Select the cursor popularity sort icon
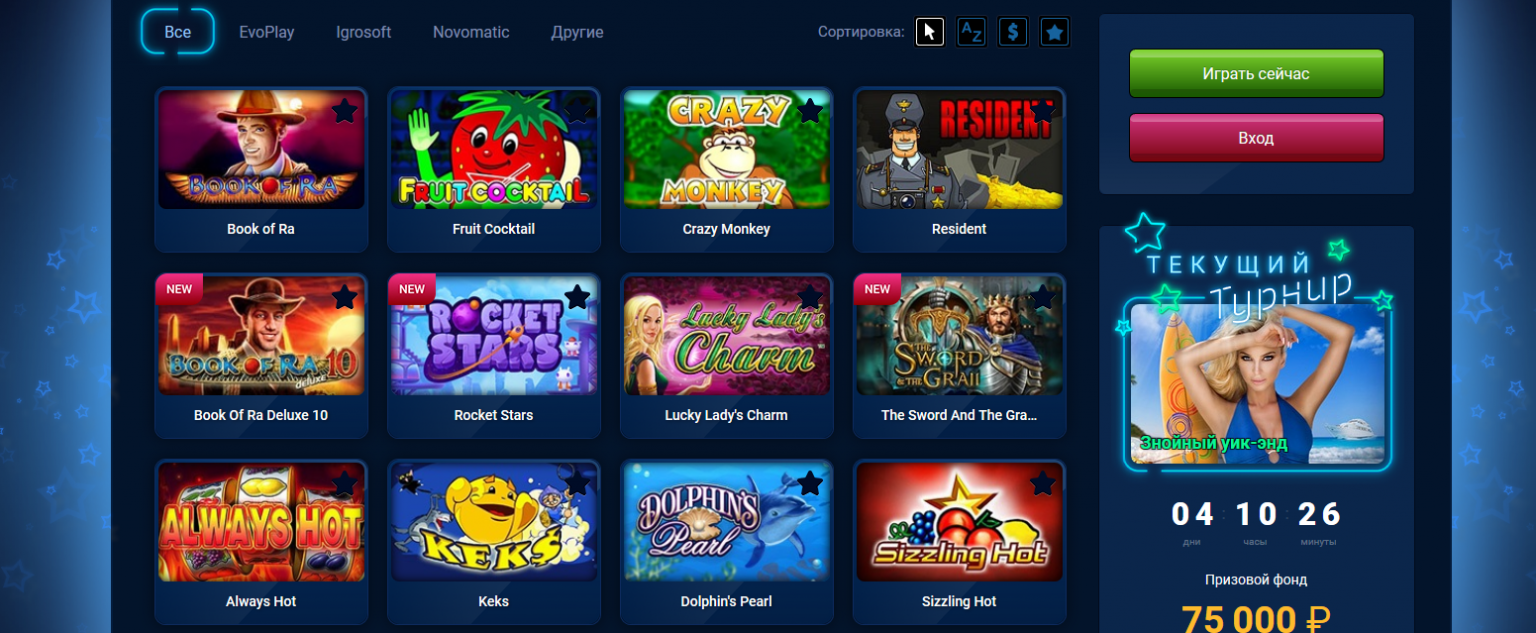The height and width of the screenshot is (633, 1536). pyautogui.click(x=929, y=32)
